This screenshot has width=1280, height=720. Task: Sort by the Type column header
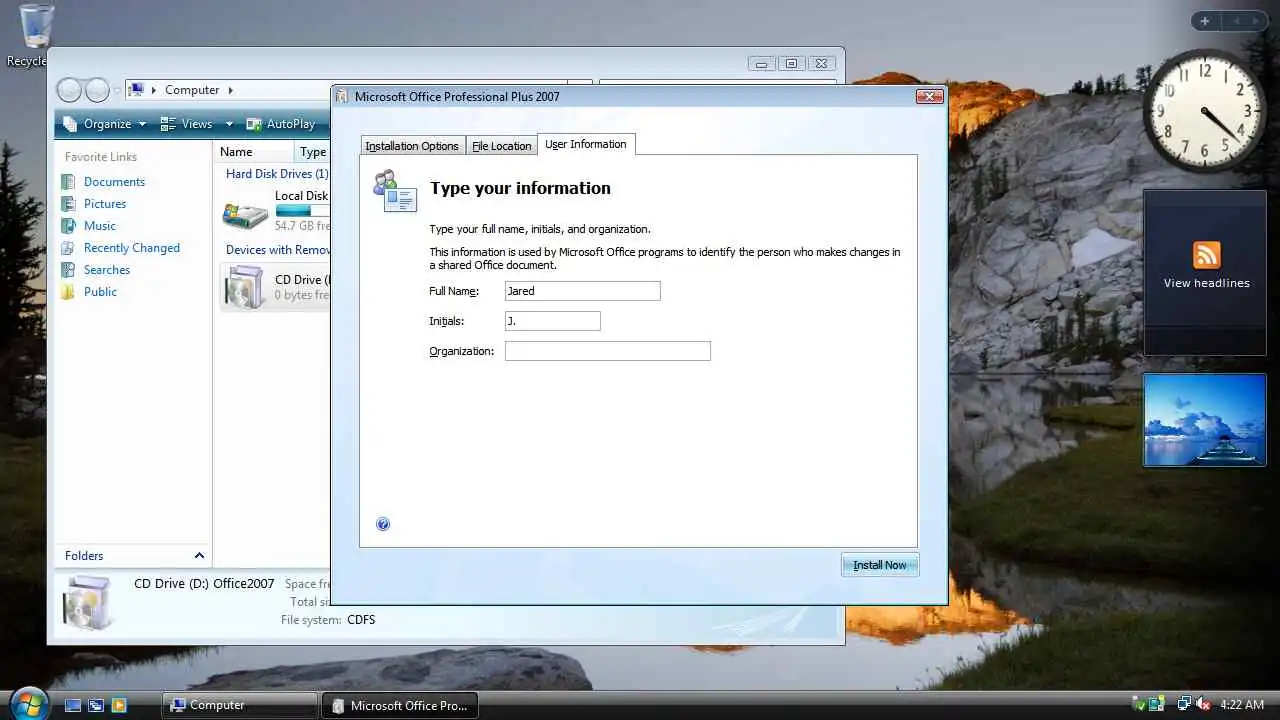313,152
